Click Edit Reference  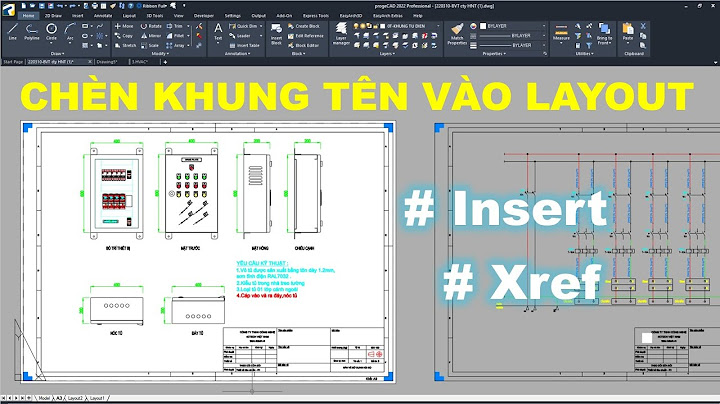[305, 36]
